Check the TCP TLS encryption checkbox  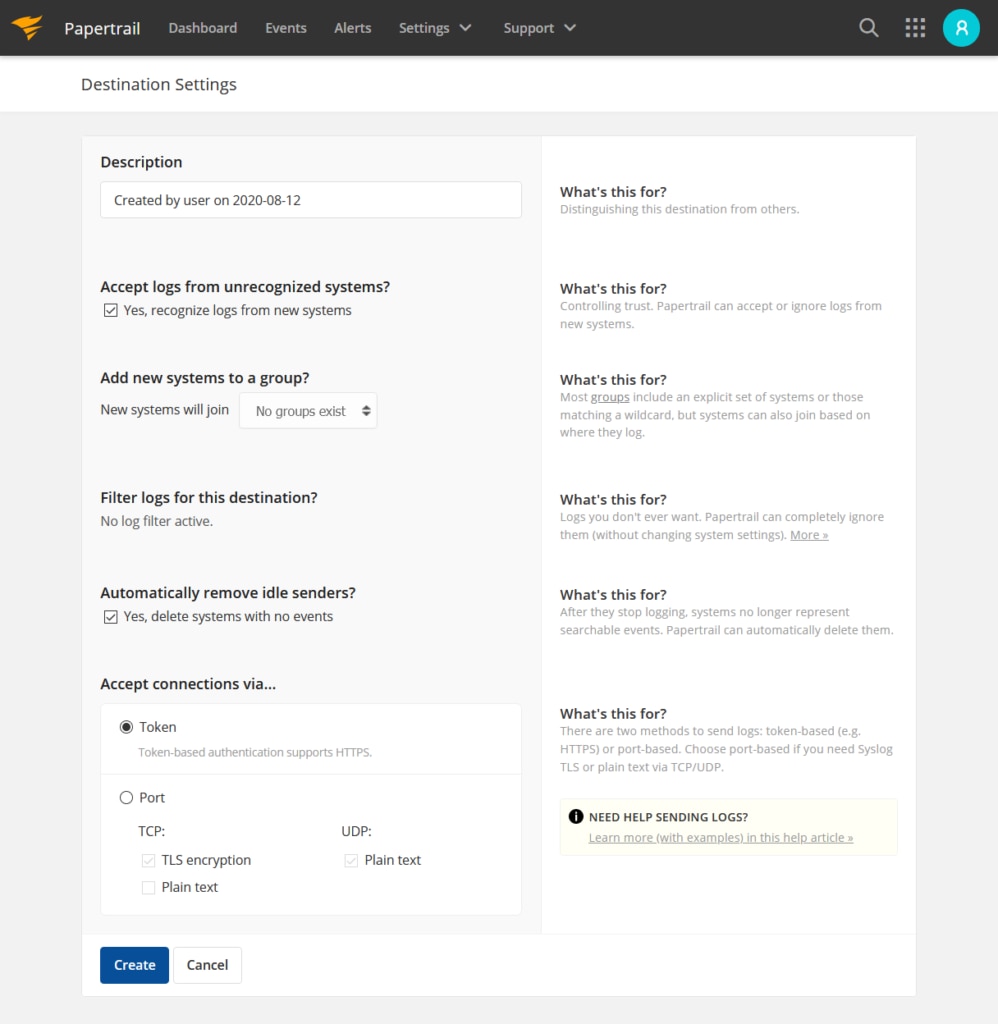pyautogui.click(x=148, y=860)
